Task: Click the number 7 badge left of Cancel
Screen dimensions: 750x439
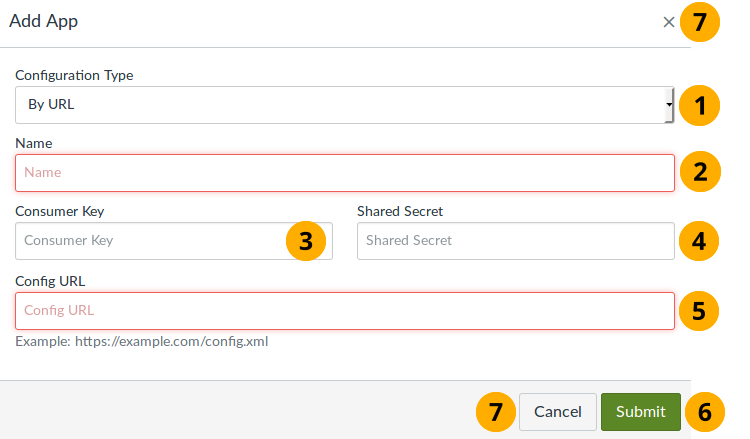Action: (x=495, y=411)
